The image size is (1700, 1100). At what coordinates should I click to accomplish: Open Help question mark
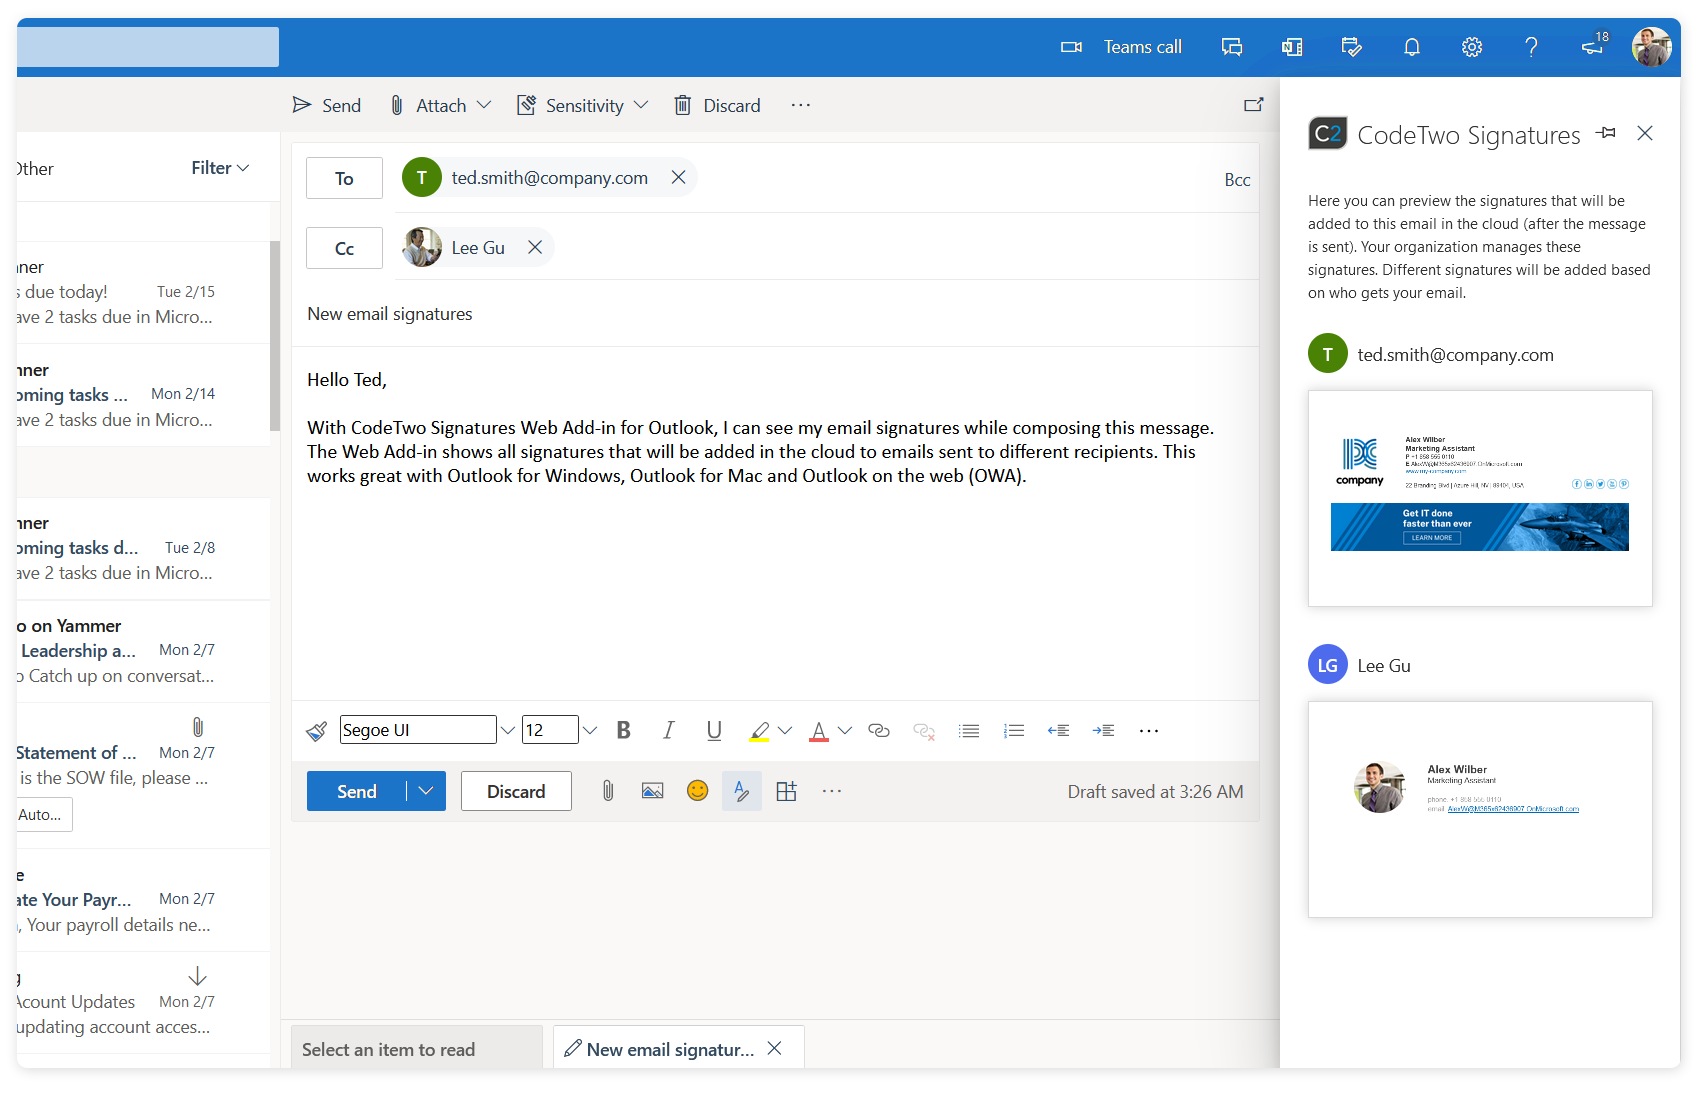pyautogui.click(x=1531, y=47)
